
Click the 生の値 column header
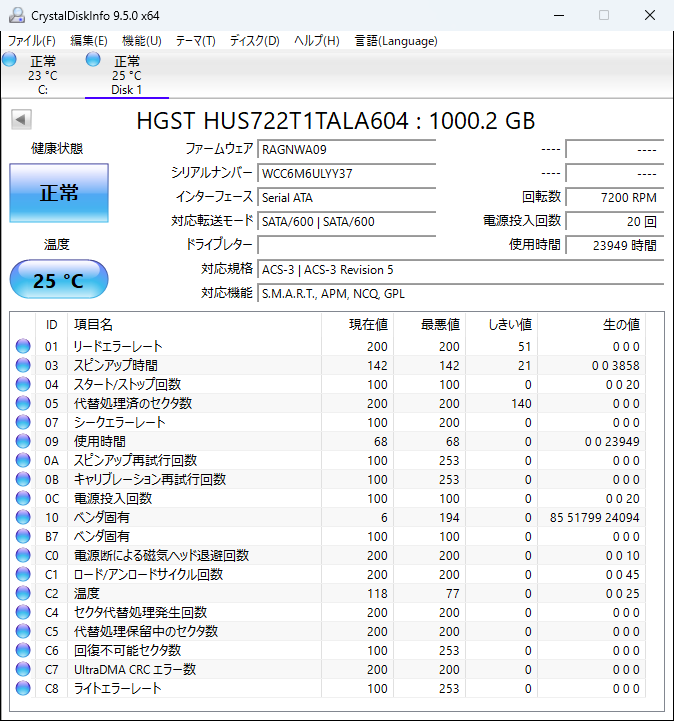coord(620,325)
